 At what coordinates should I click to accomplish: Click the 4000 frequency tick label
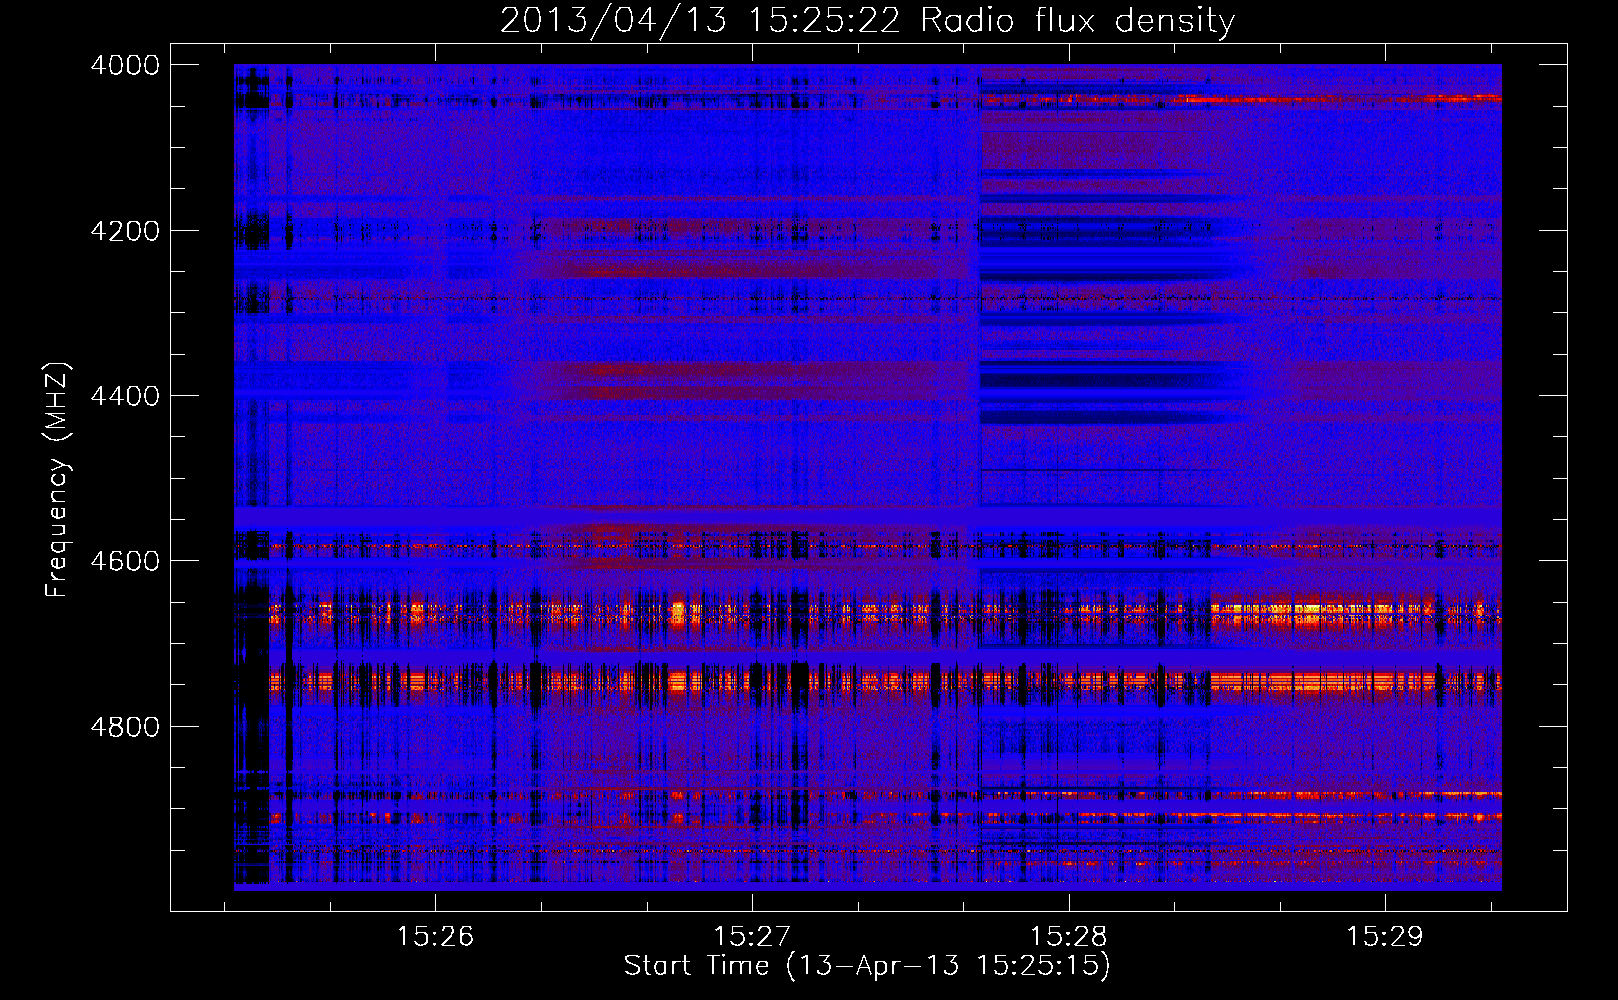[x=125, y=65]
